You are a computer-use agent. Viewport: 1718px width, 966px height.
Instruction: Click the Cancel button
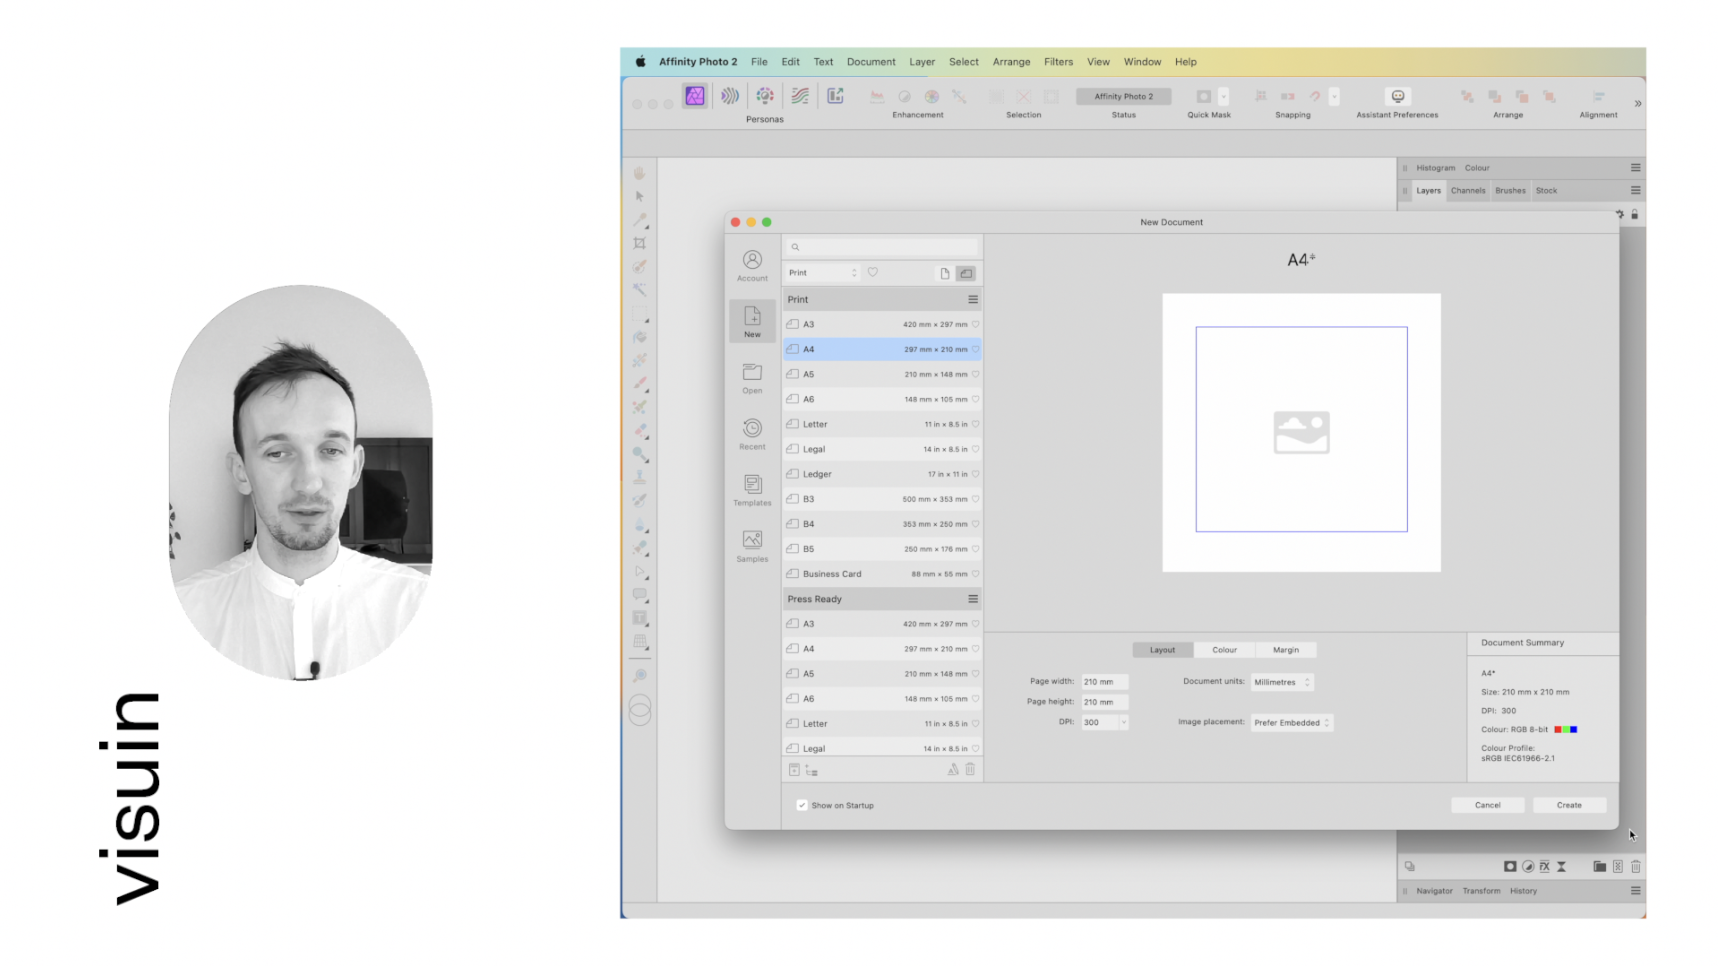pyautogui.click(x=1487, y=805)
